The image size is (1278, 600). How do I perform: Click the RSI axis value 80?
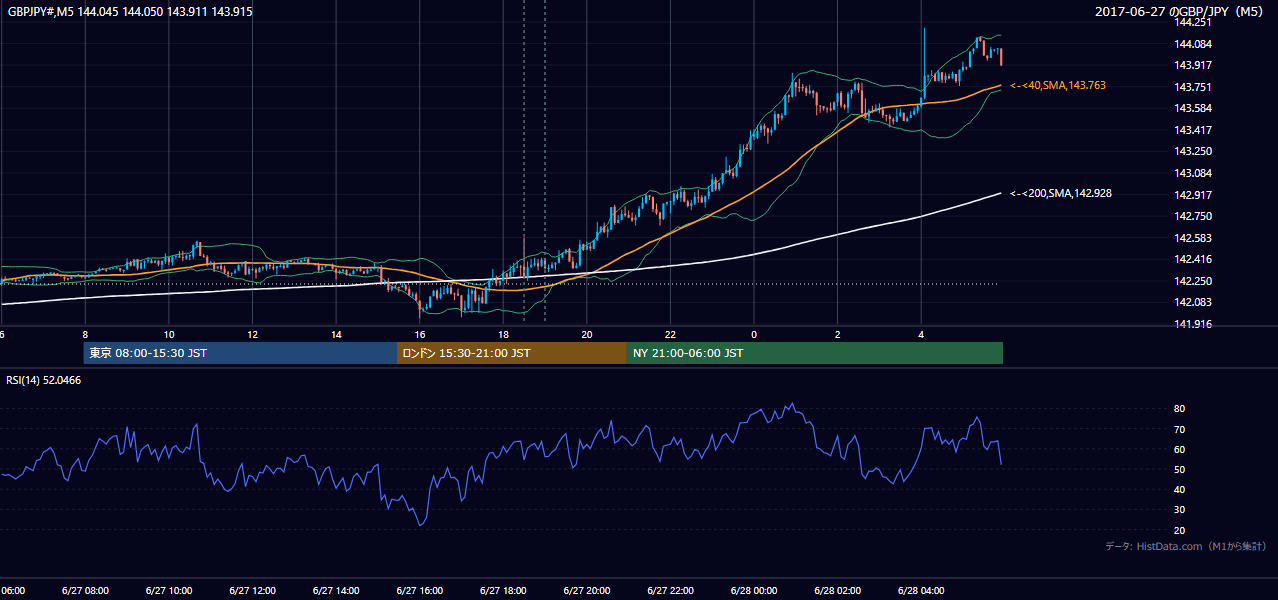click(x=1179, y=409)
